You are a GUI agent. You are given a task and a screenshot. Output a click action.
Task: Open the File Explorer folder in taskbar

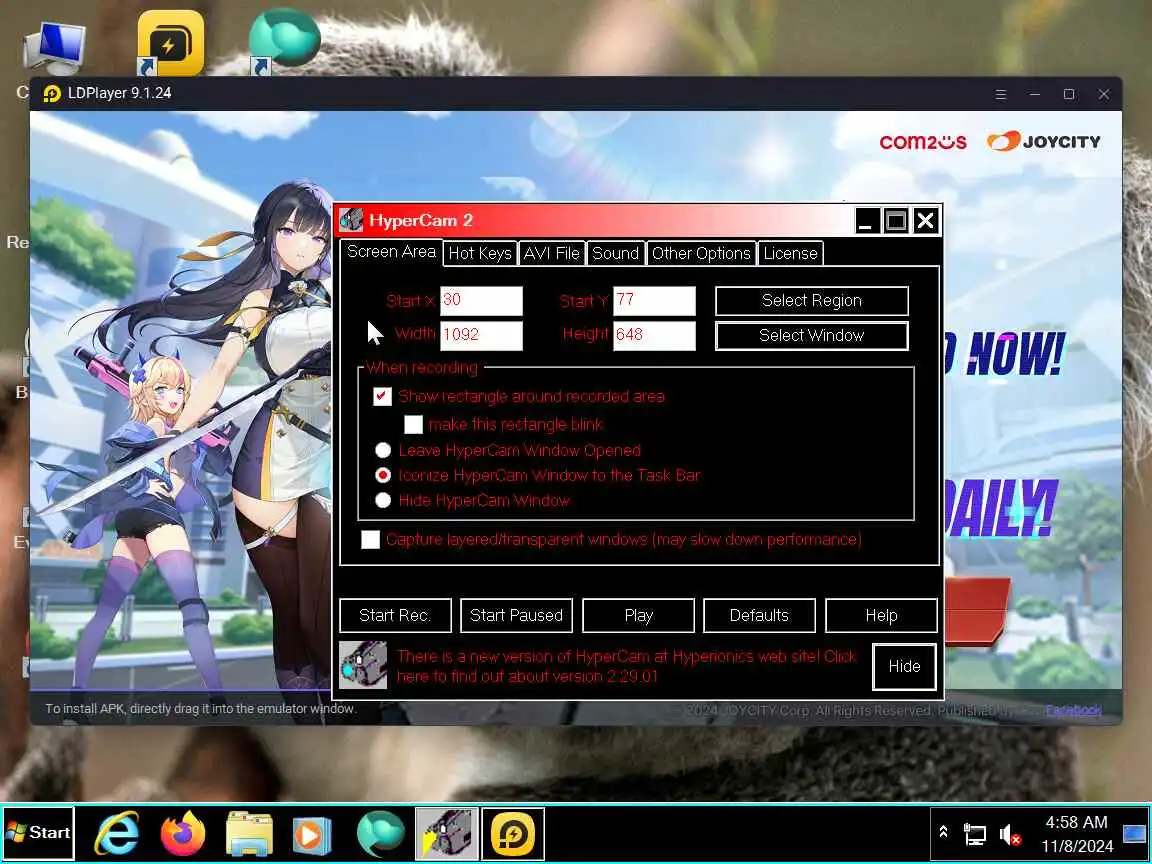249,833
